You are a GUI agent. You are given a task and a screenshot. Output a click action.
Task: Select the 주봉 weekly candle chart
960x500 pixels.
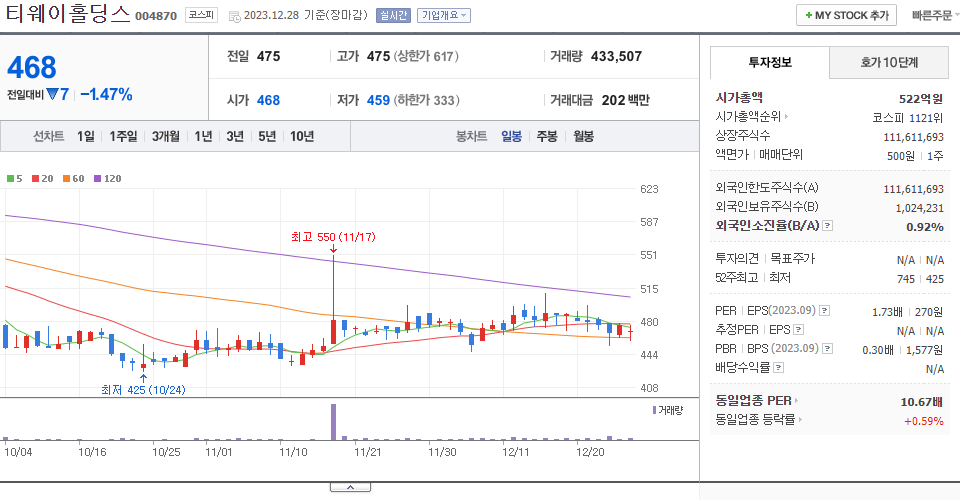pyautogui.click(x=547, y=136)
